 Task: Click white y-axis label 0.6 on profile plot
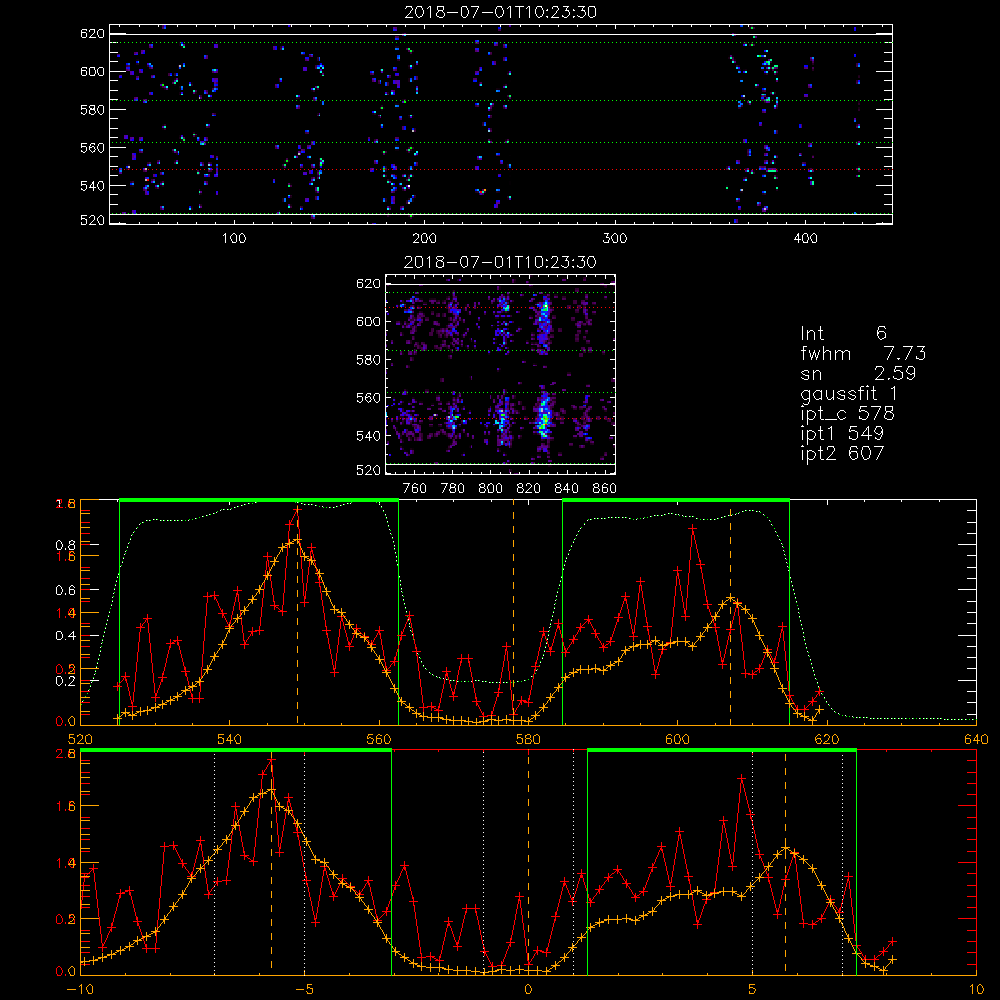click(64, 591)
